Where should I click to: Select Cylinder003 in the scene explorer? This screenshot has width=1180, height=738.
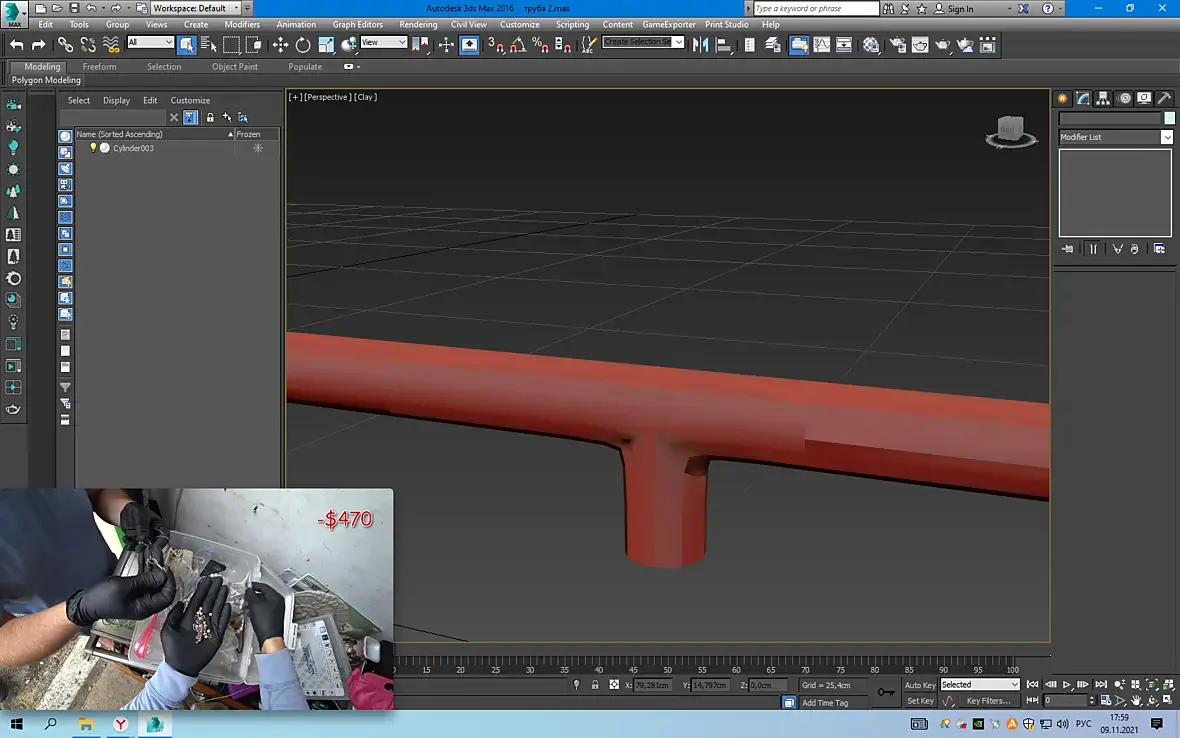(x=133, y=148)
